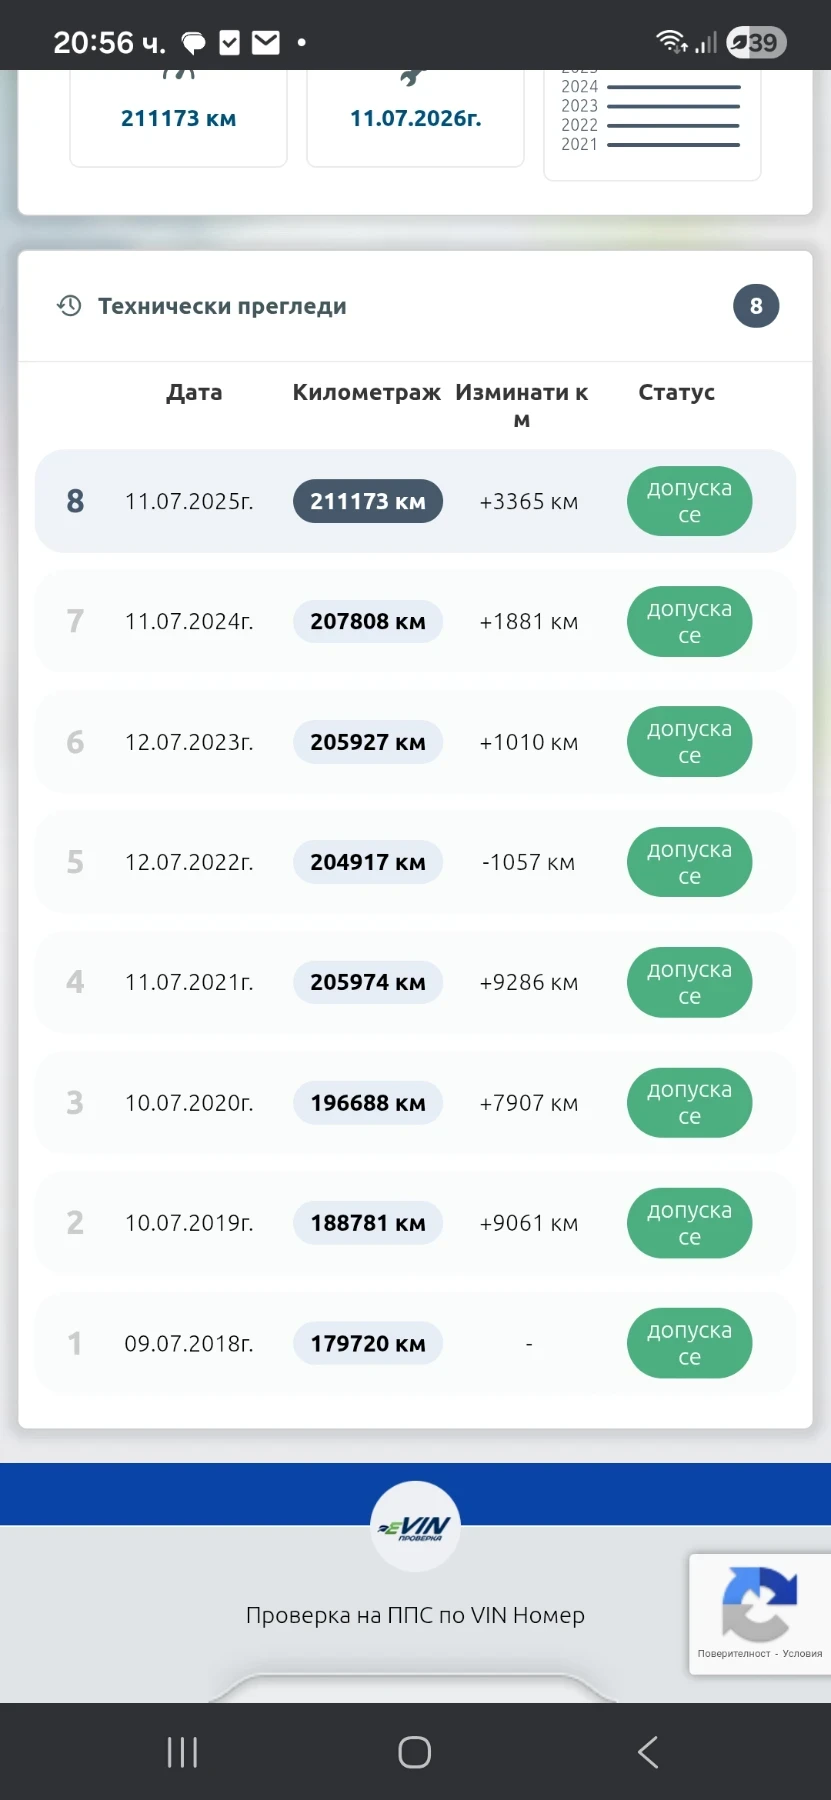Open mail notification icon in status bar

[x=265, y=42]
